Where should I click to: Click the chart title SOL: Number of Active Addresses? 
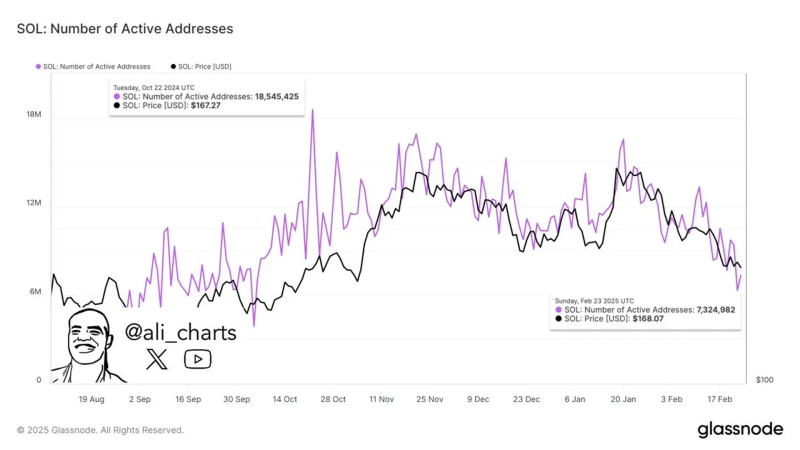coord(124,29)
